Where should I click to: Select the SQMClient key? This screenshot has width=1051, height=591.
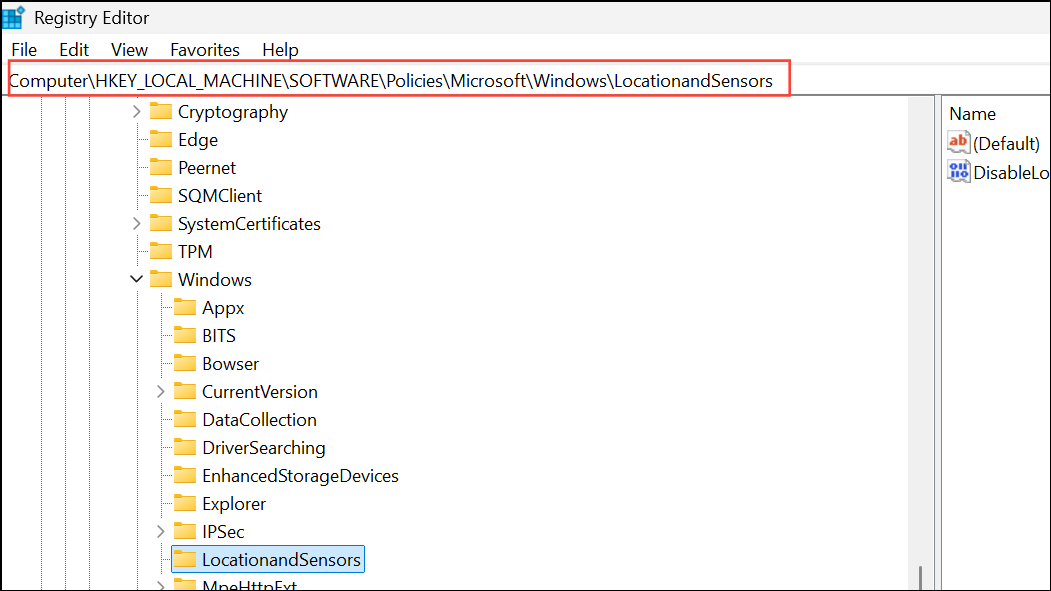pos(220,196)
